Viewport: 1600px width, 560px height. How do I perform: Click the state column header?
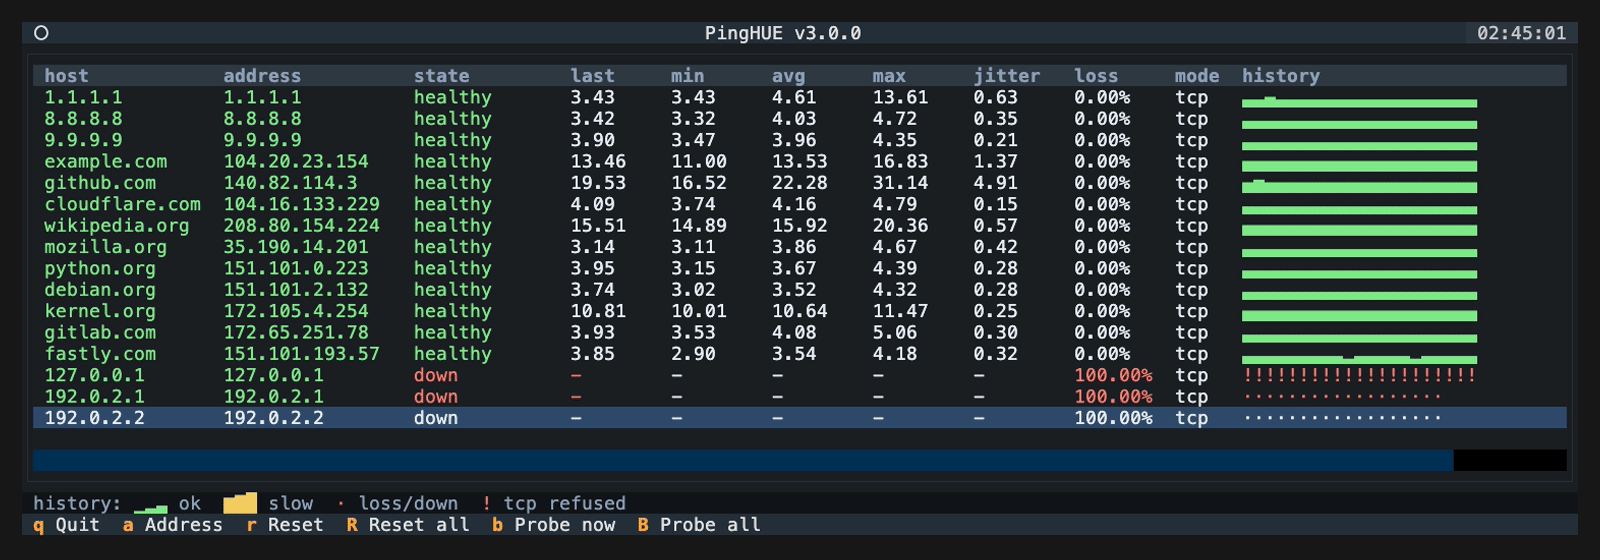(x=441, y=76)
